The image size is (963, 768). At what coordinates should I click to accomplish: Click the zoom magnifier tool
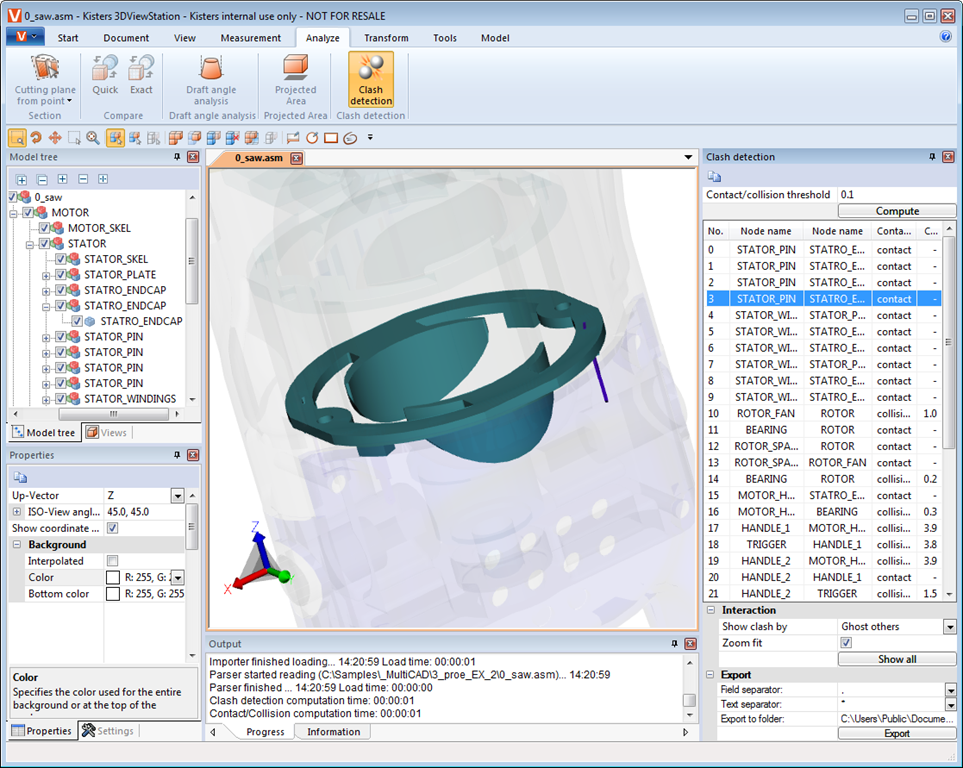pos(93,138)
